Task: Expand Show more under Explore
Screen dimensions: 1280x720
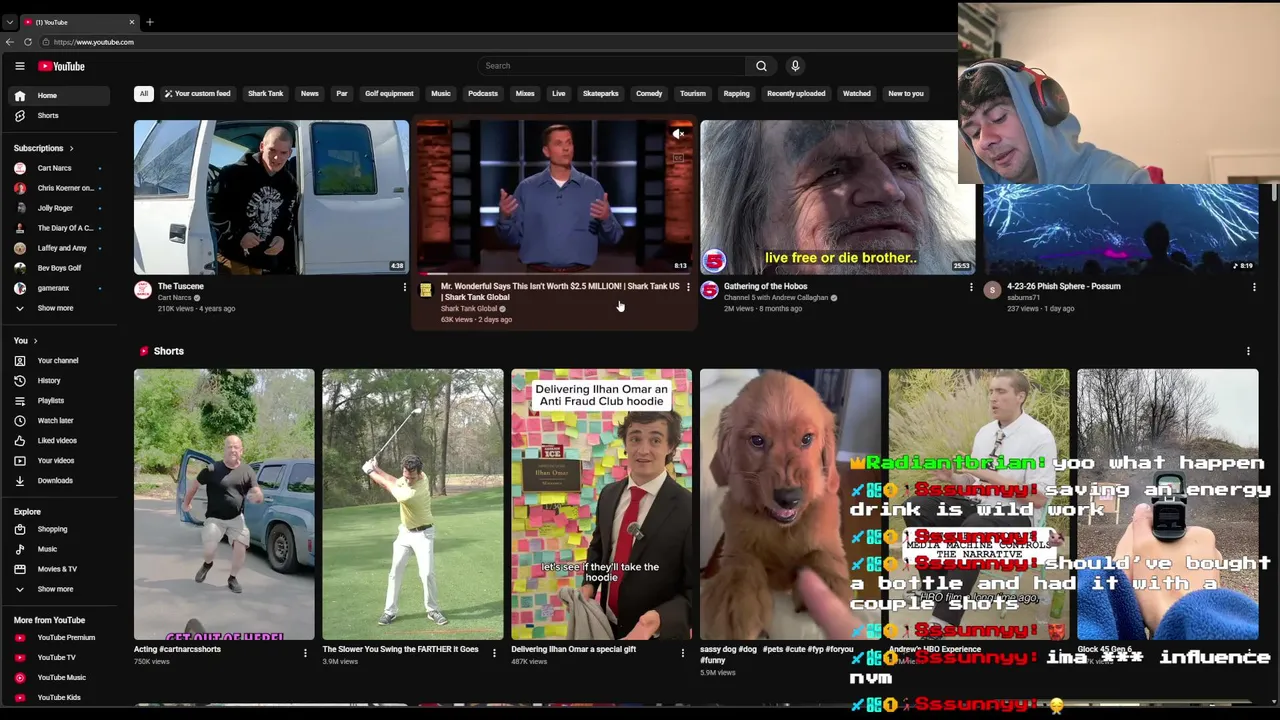Action: coord(60,589)
